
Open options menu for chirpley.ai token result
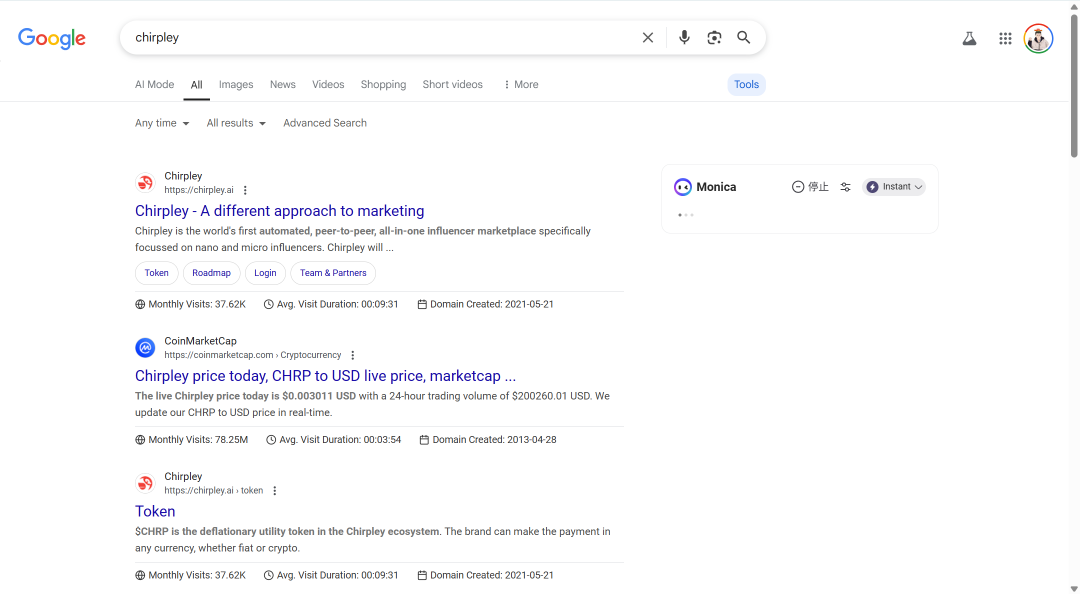coord(275,491)
